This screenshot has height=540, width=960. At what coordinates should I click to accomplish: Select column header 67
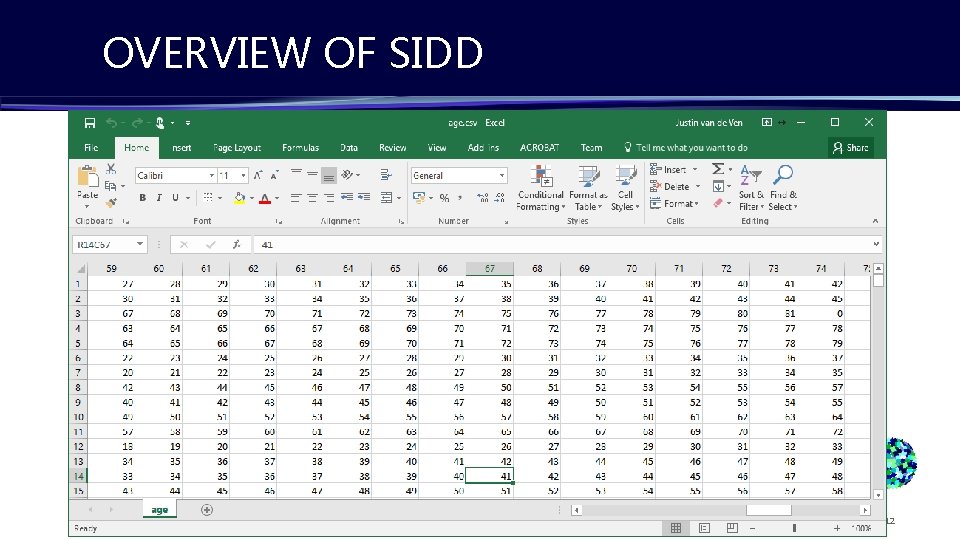coord(489,269)
